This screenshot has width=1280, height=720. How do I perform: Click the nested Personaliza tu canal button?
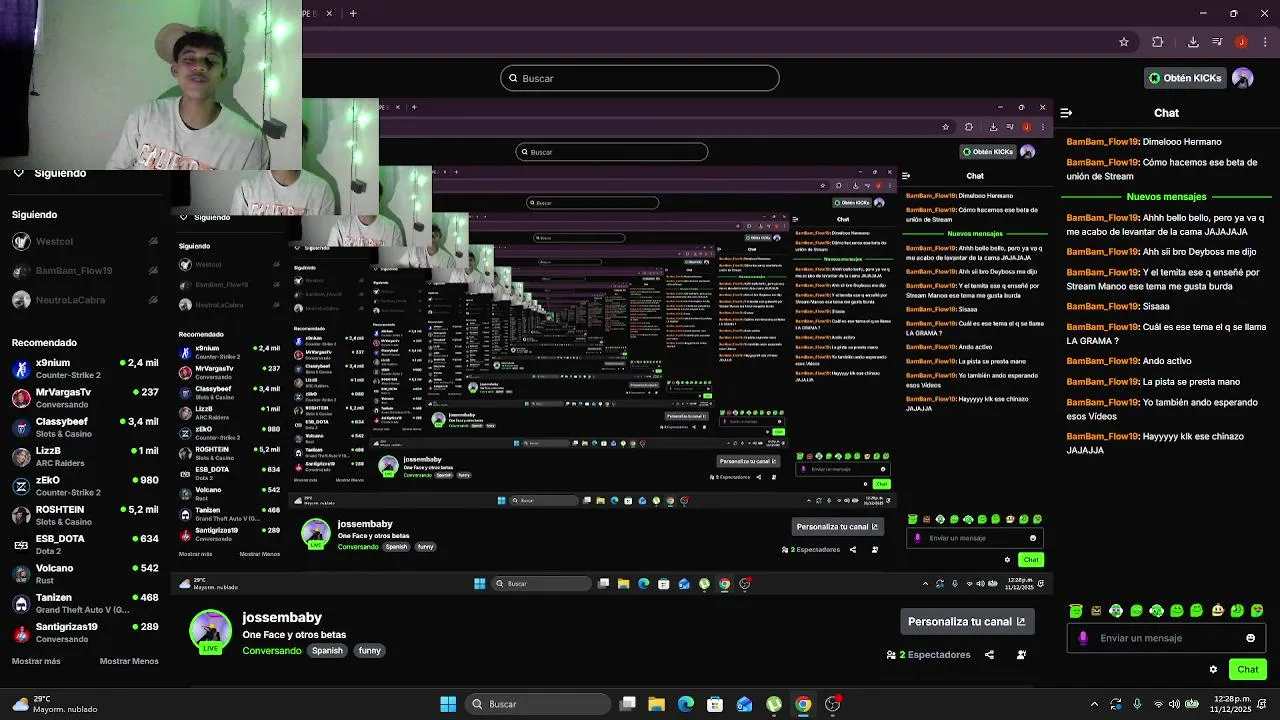837,527
